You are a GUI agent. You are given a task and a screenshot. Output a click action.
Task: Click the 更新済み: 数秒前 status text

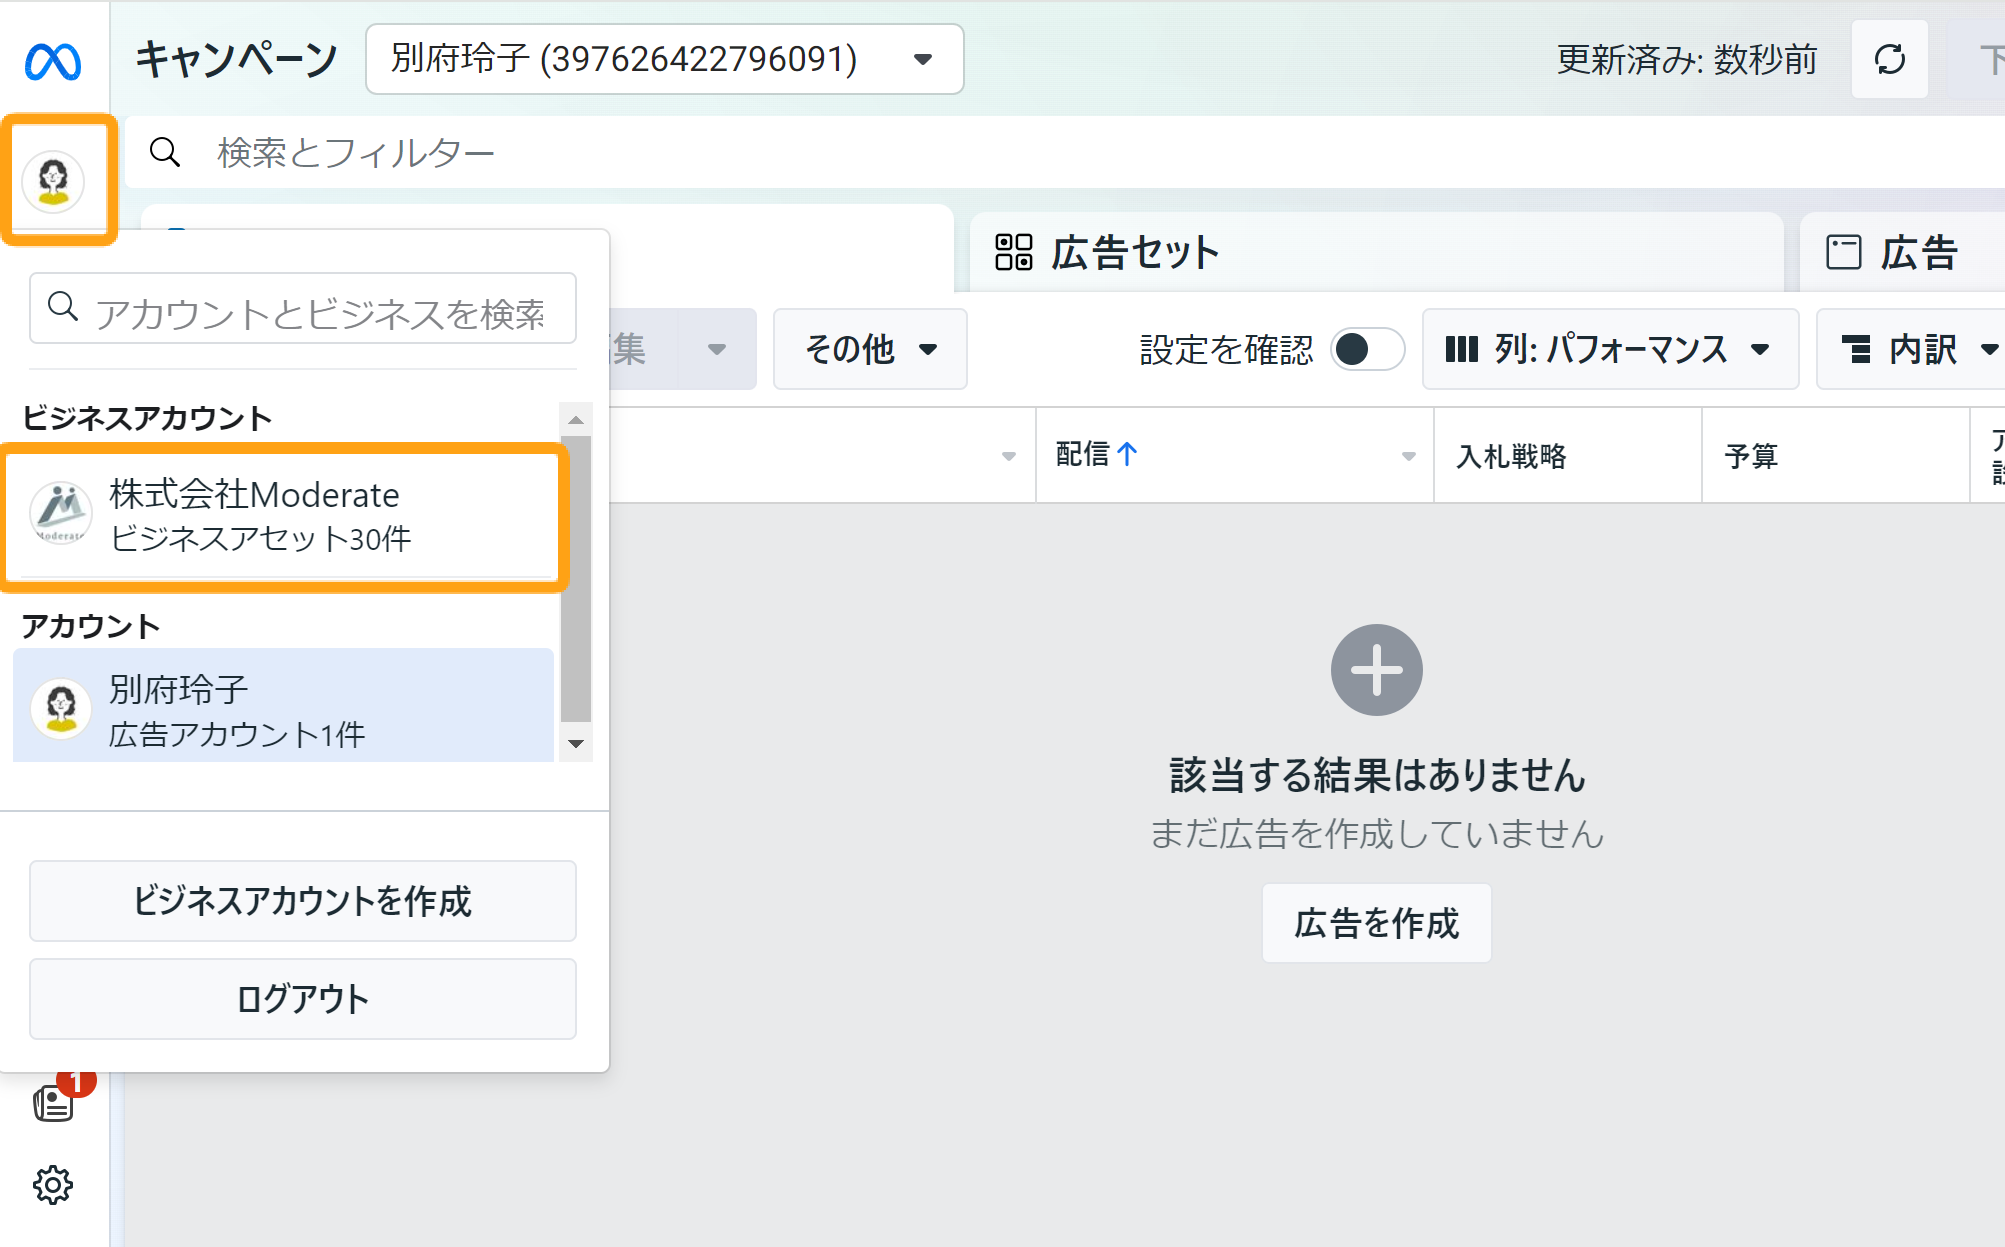(1686, 60)
